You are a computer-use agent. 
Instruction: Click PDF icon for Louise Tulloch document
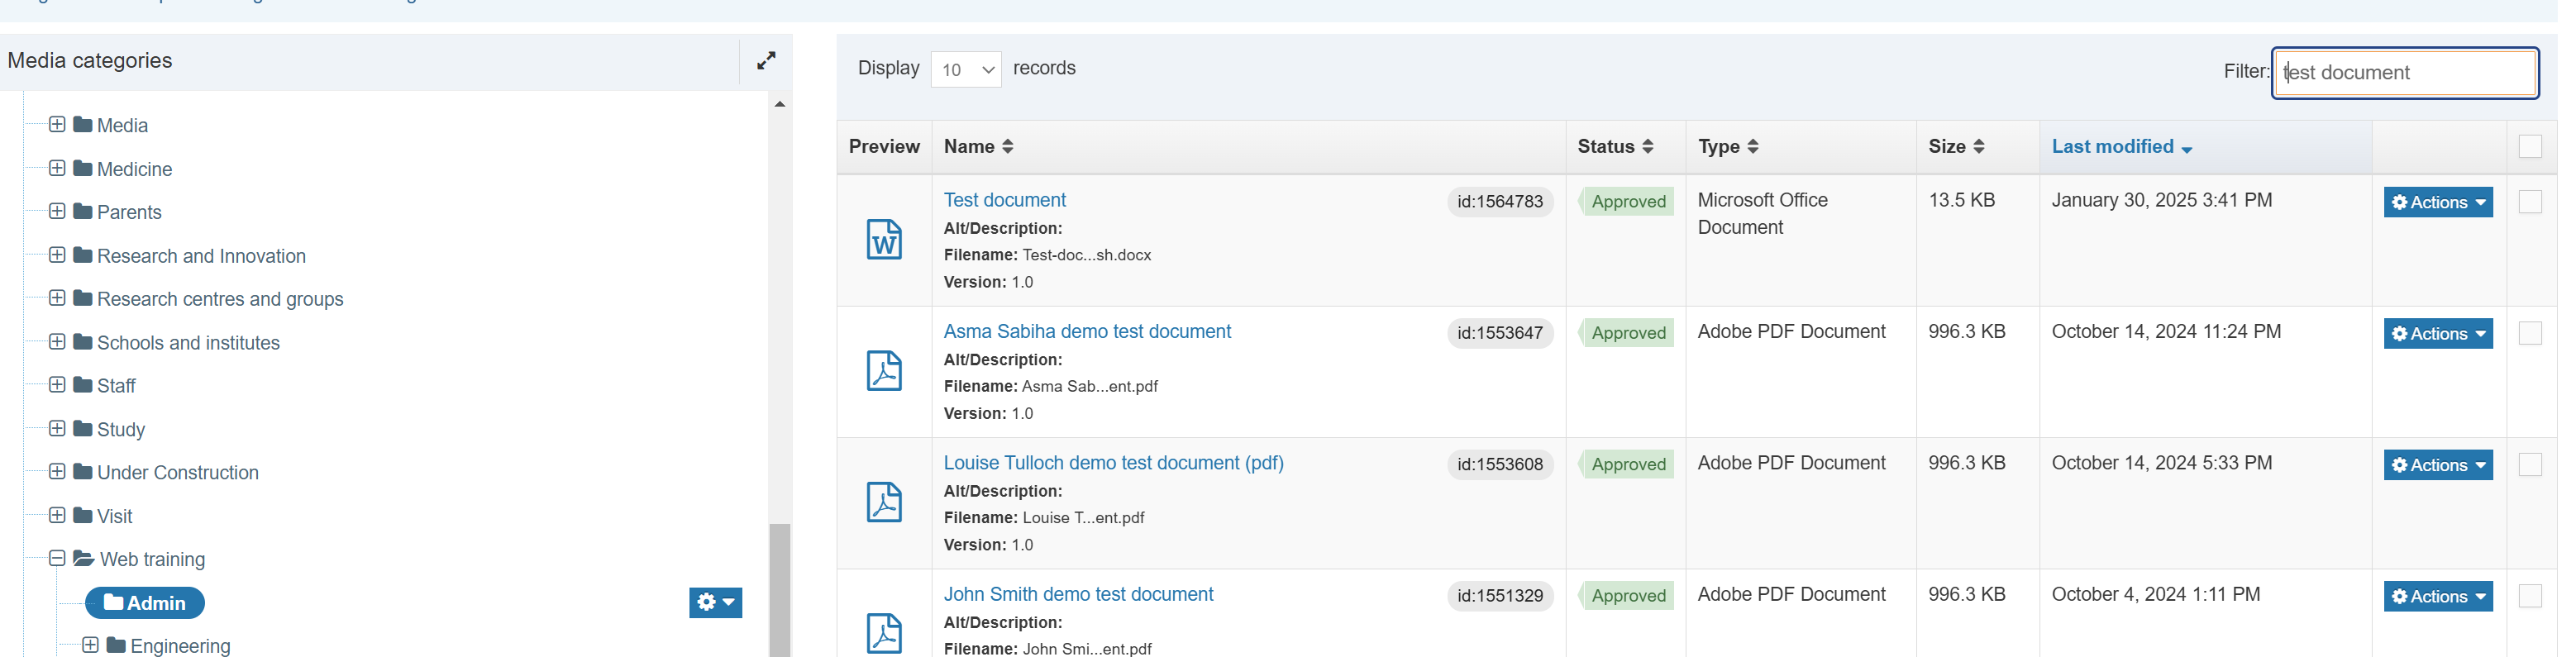tap(883, 502)
